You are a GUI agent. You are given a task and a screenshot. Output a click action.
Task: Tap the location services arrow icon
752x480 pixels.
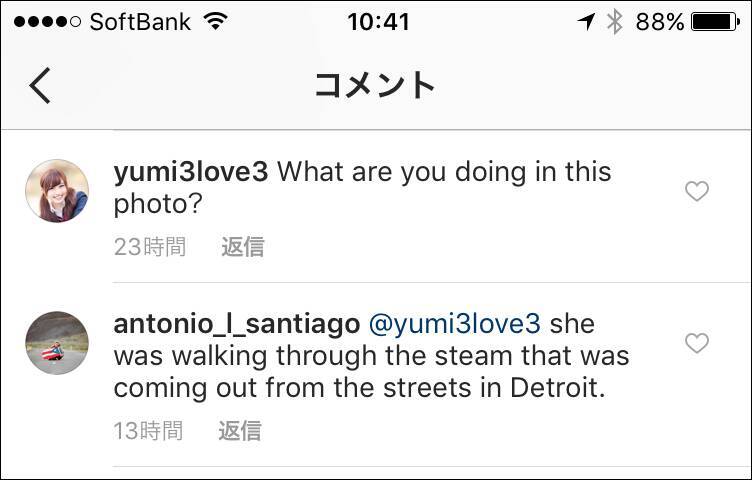pos(586,22)
